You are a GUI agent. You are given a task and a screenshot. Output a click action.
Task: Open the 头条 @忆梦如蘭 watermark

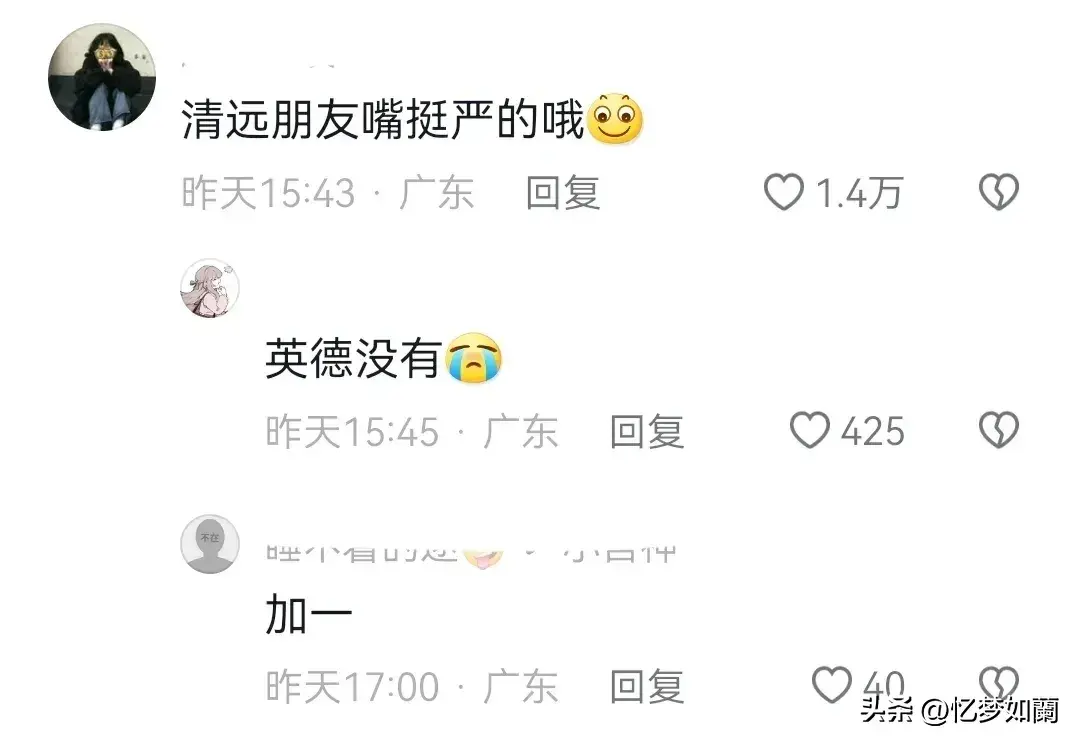(x=959, y=709)
